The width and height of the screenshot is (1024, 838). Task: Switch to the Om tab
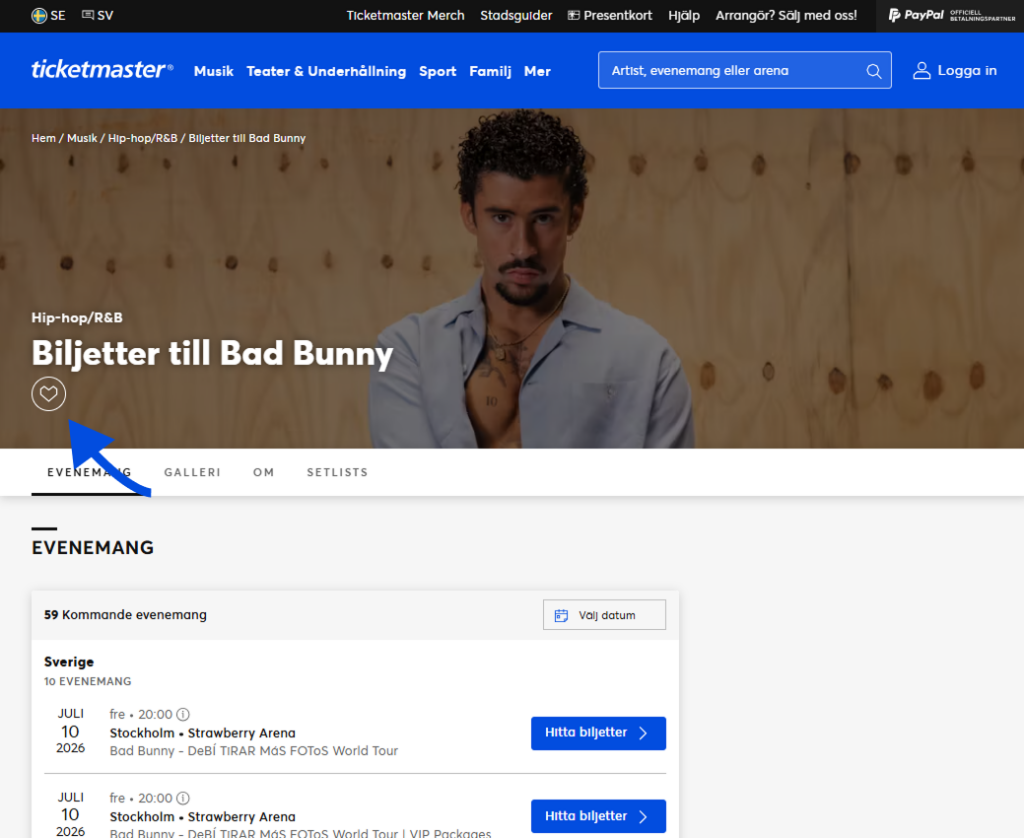(264, 472)
